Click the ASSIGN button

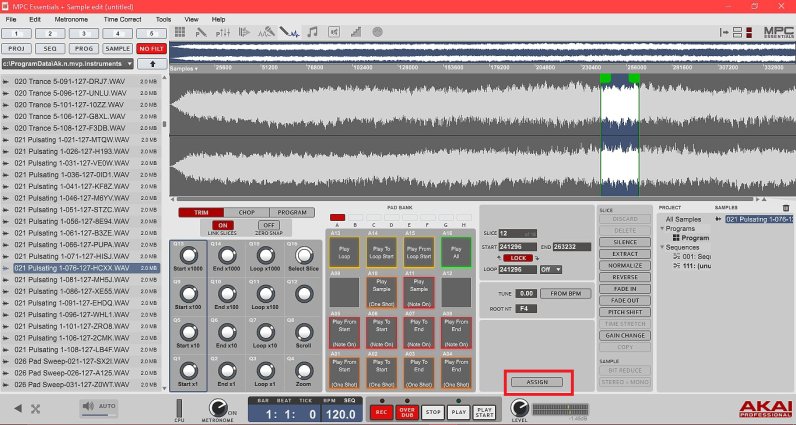point(538,382)
